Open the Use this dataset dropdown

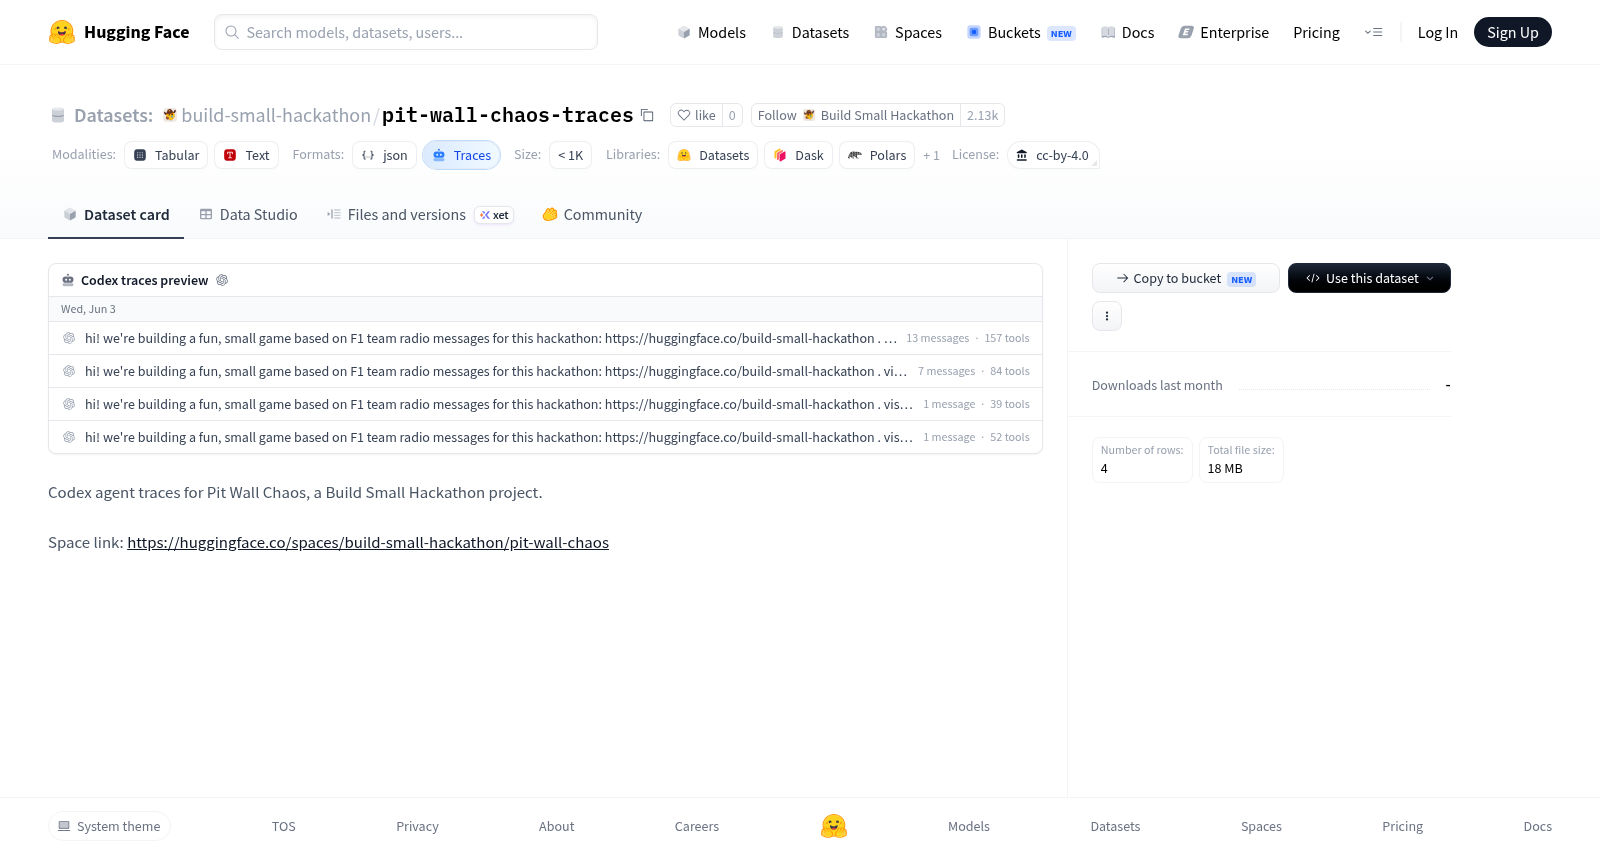tap(1369, 278)
